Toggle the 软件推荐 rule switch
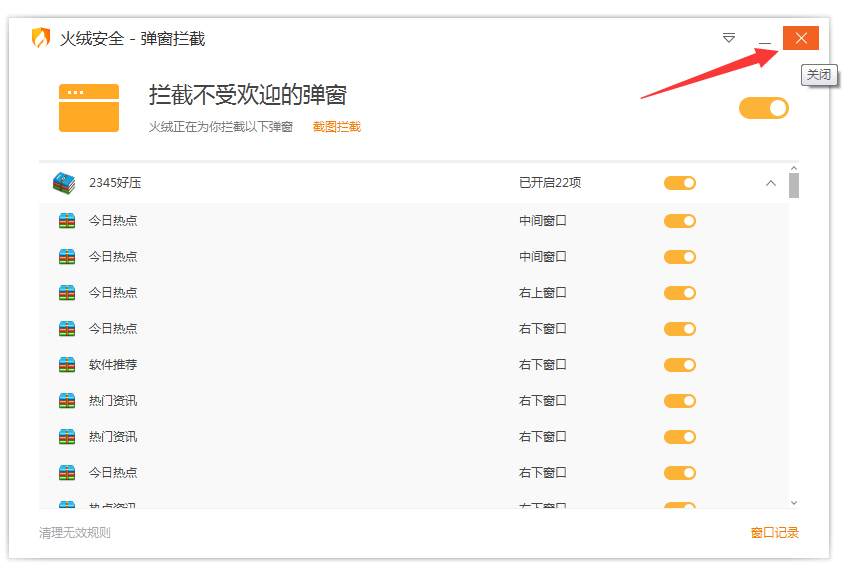This screenshot has width=848, height=568. point(680,365)
